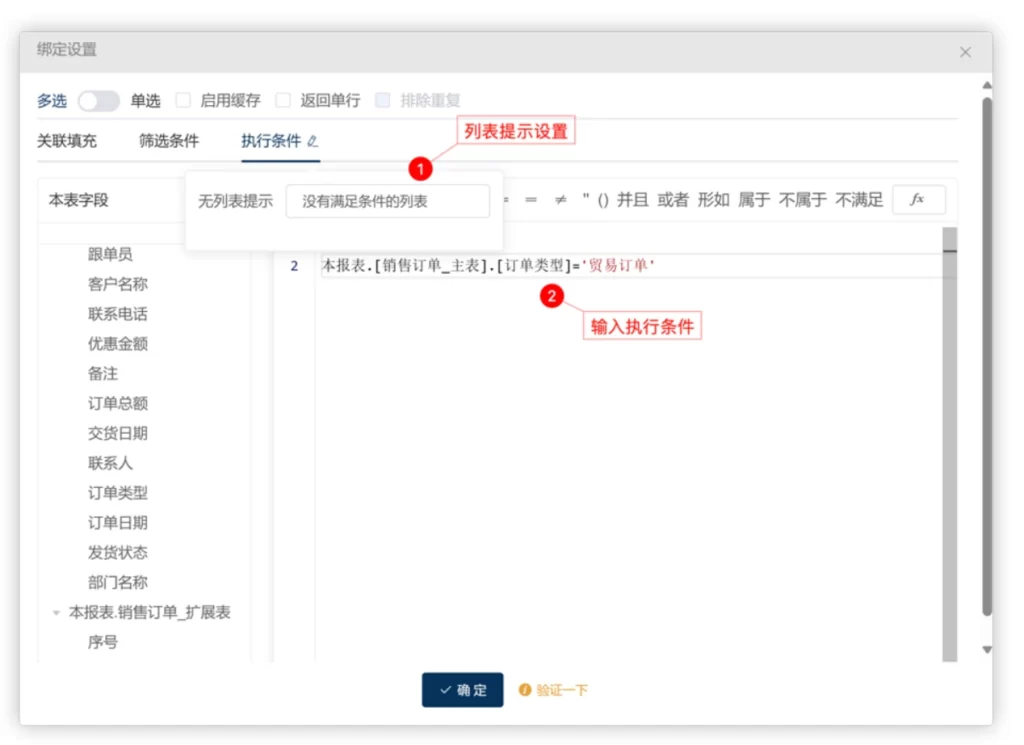
Task: Insert the not-equal ≠ operator
Action: [560, 200]
